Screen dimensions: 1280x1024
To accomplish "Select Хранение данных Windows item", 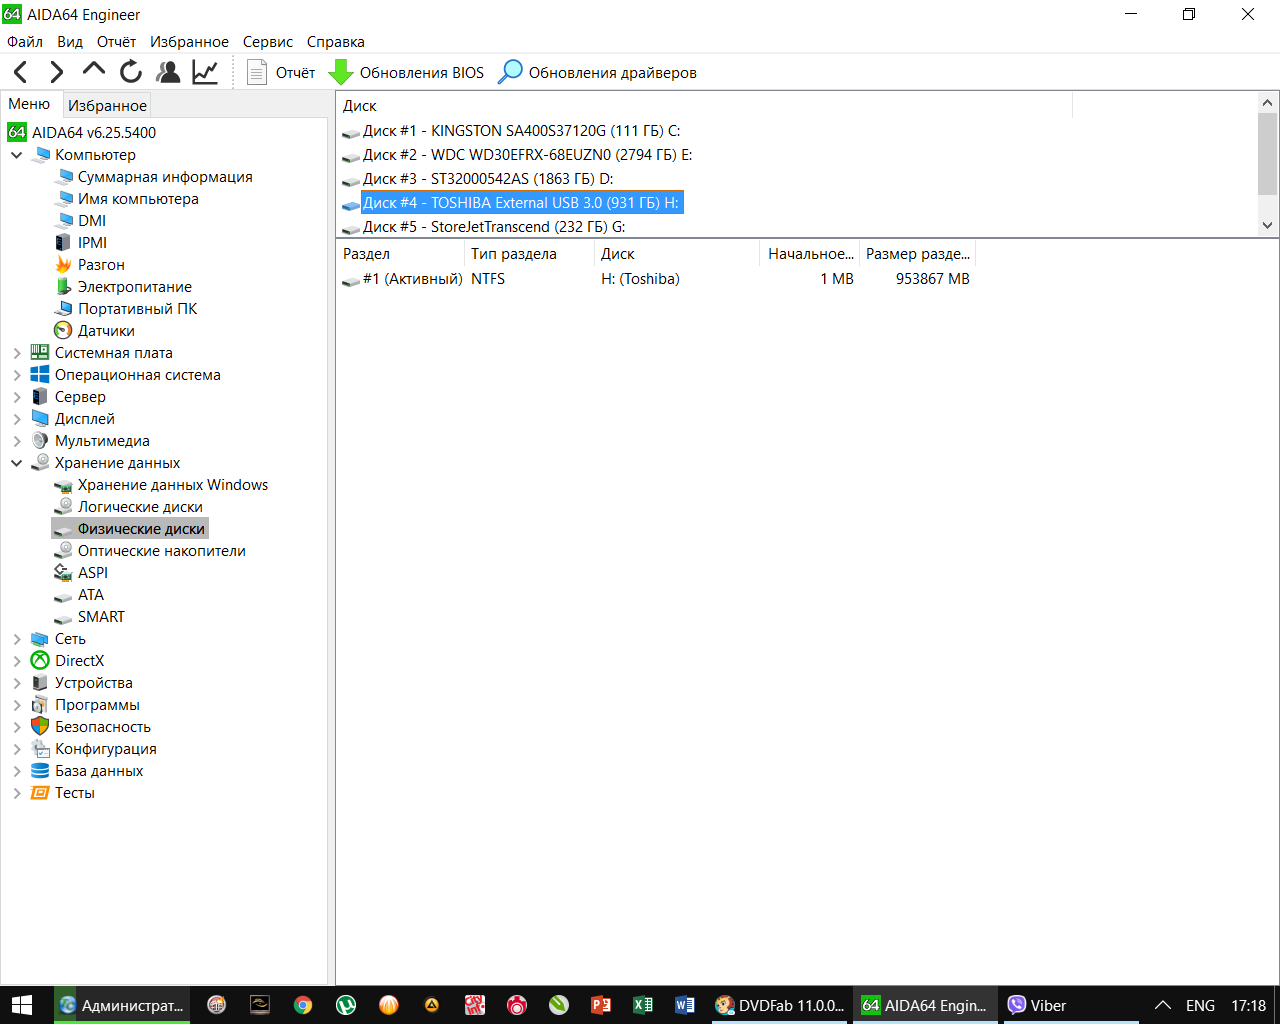I will point(173,485).
